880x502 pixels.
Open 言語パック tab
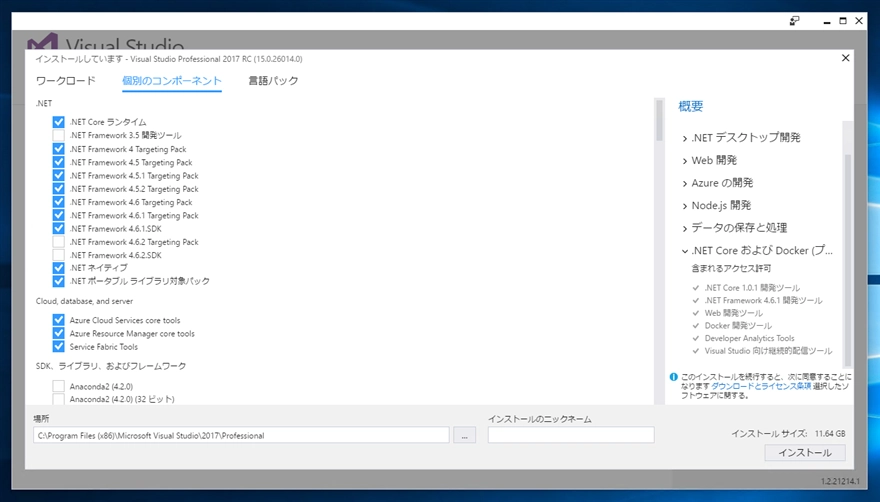tap(273, 81)
